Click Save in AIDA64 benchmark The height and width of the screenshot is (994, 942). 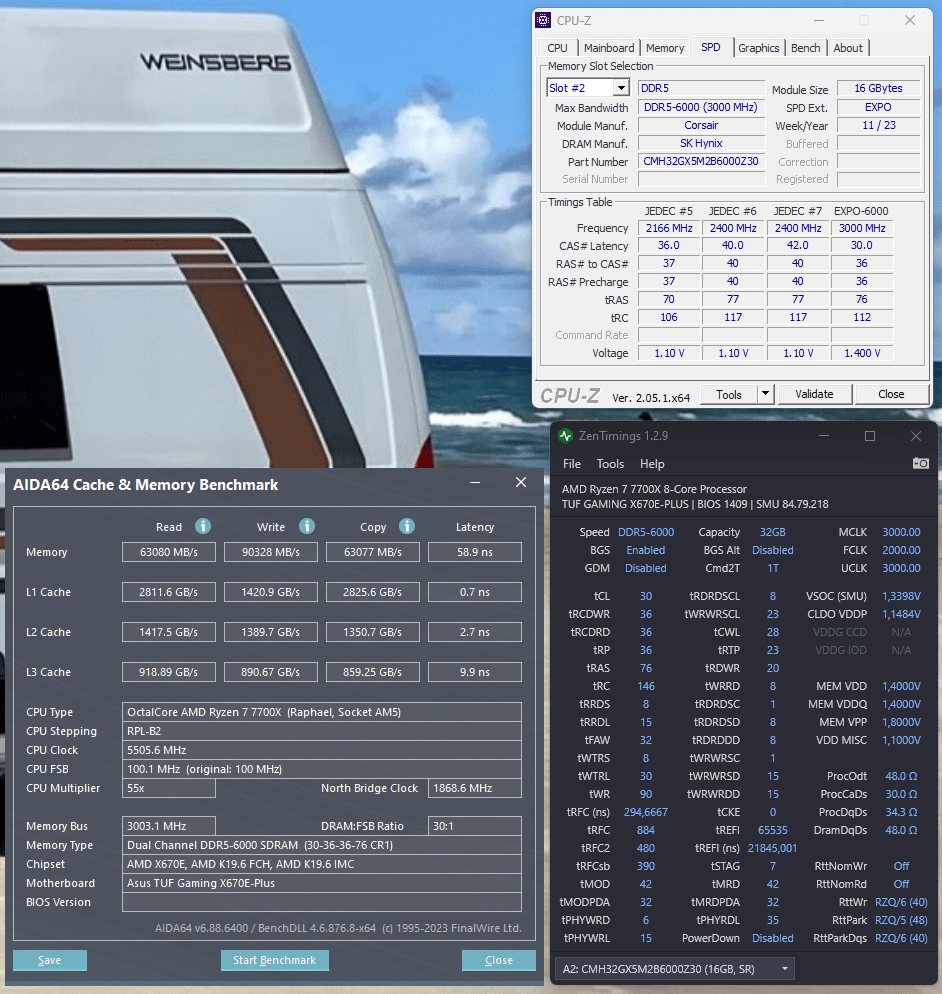click(x=49, y=960)
